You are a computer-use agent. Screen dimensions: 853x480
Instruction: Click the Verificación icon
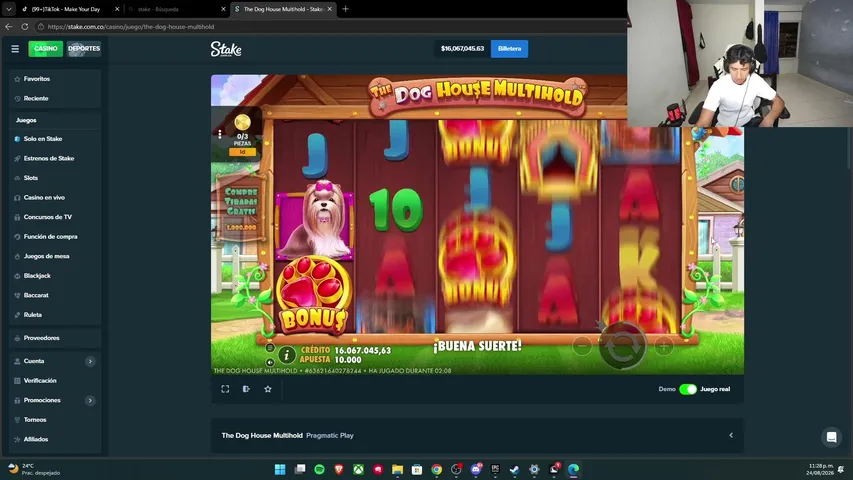[x=17, y=381]
